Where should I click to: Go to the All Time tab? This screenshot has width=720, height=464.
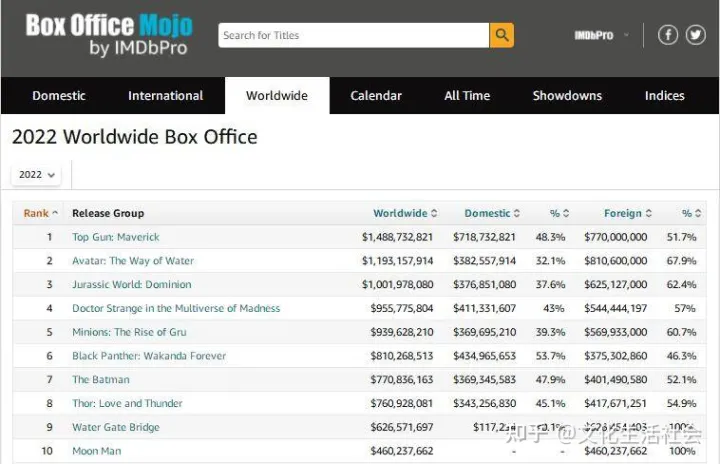coord(467,96)
